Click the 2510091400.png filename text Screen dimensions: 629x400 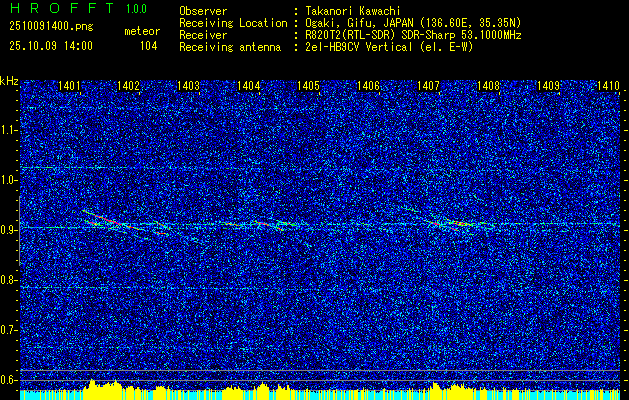pos(51,27)
